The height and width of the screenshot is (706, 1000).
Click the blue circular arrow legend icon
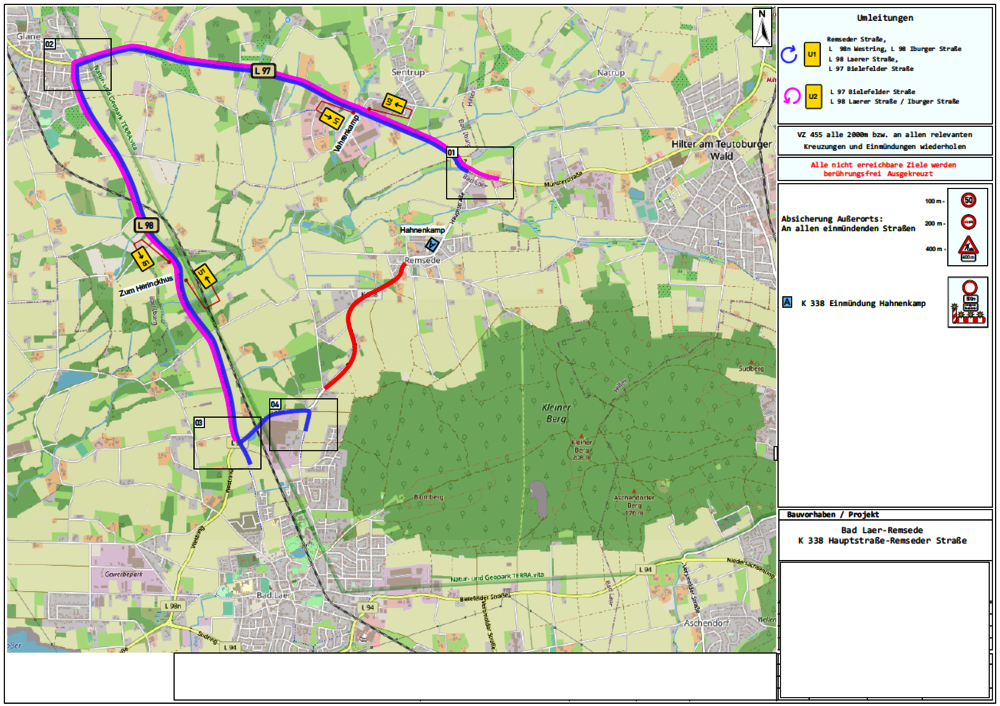[x=789, y=54]
